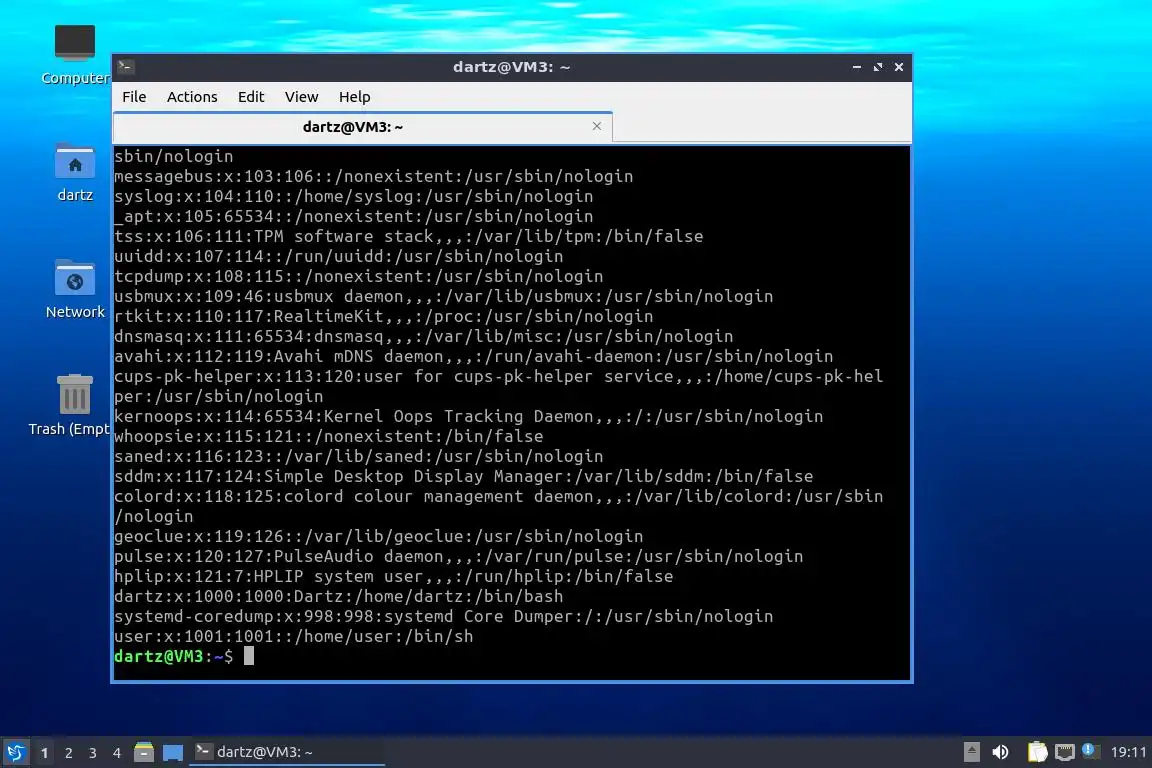Click the geoclue:x:119:126 output line
The height and width of the screenshot is (768, 1152).
pos(378,536)
